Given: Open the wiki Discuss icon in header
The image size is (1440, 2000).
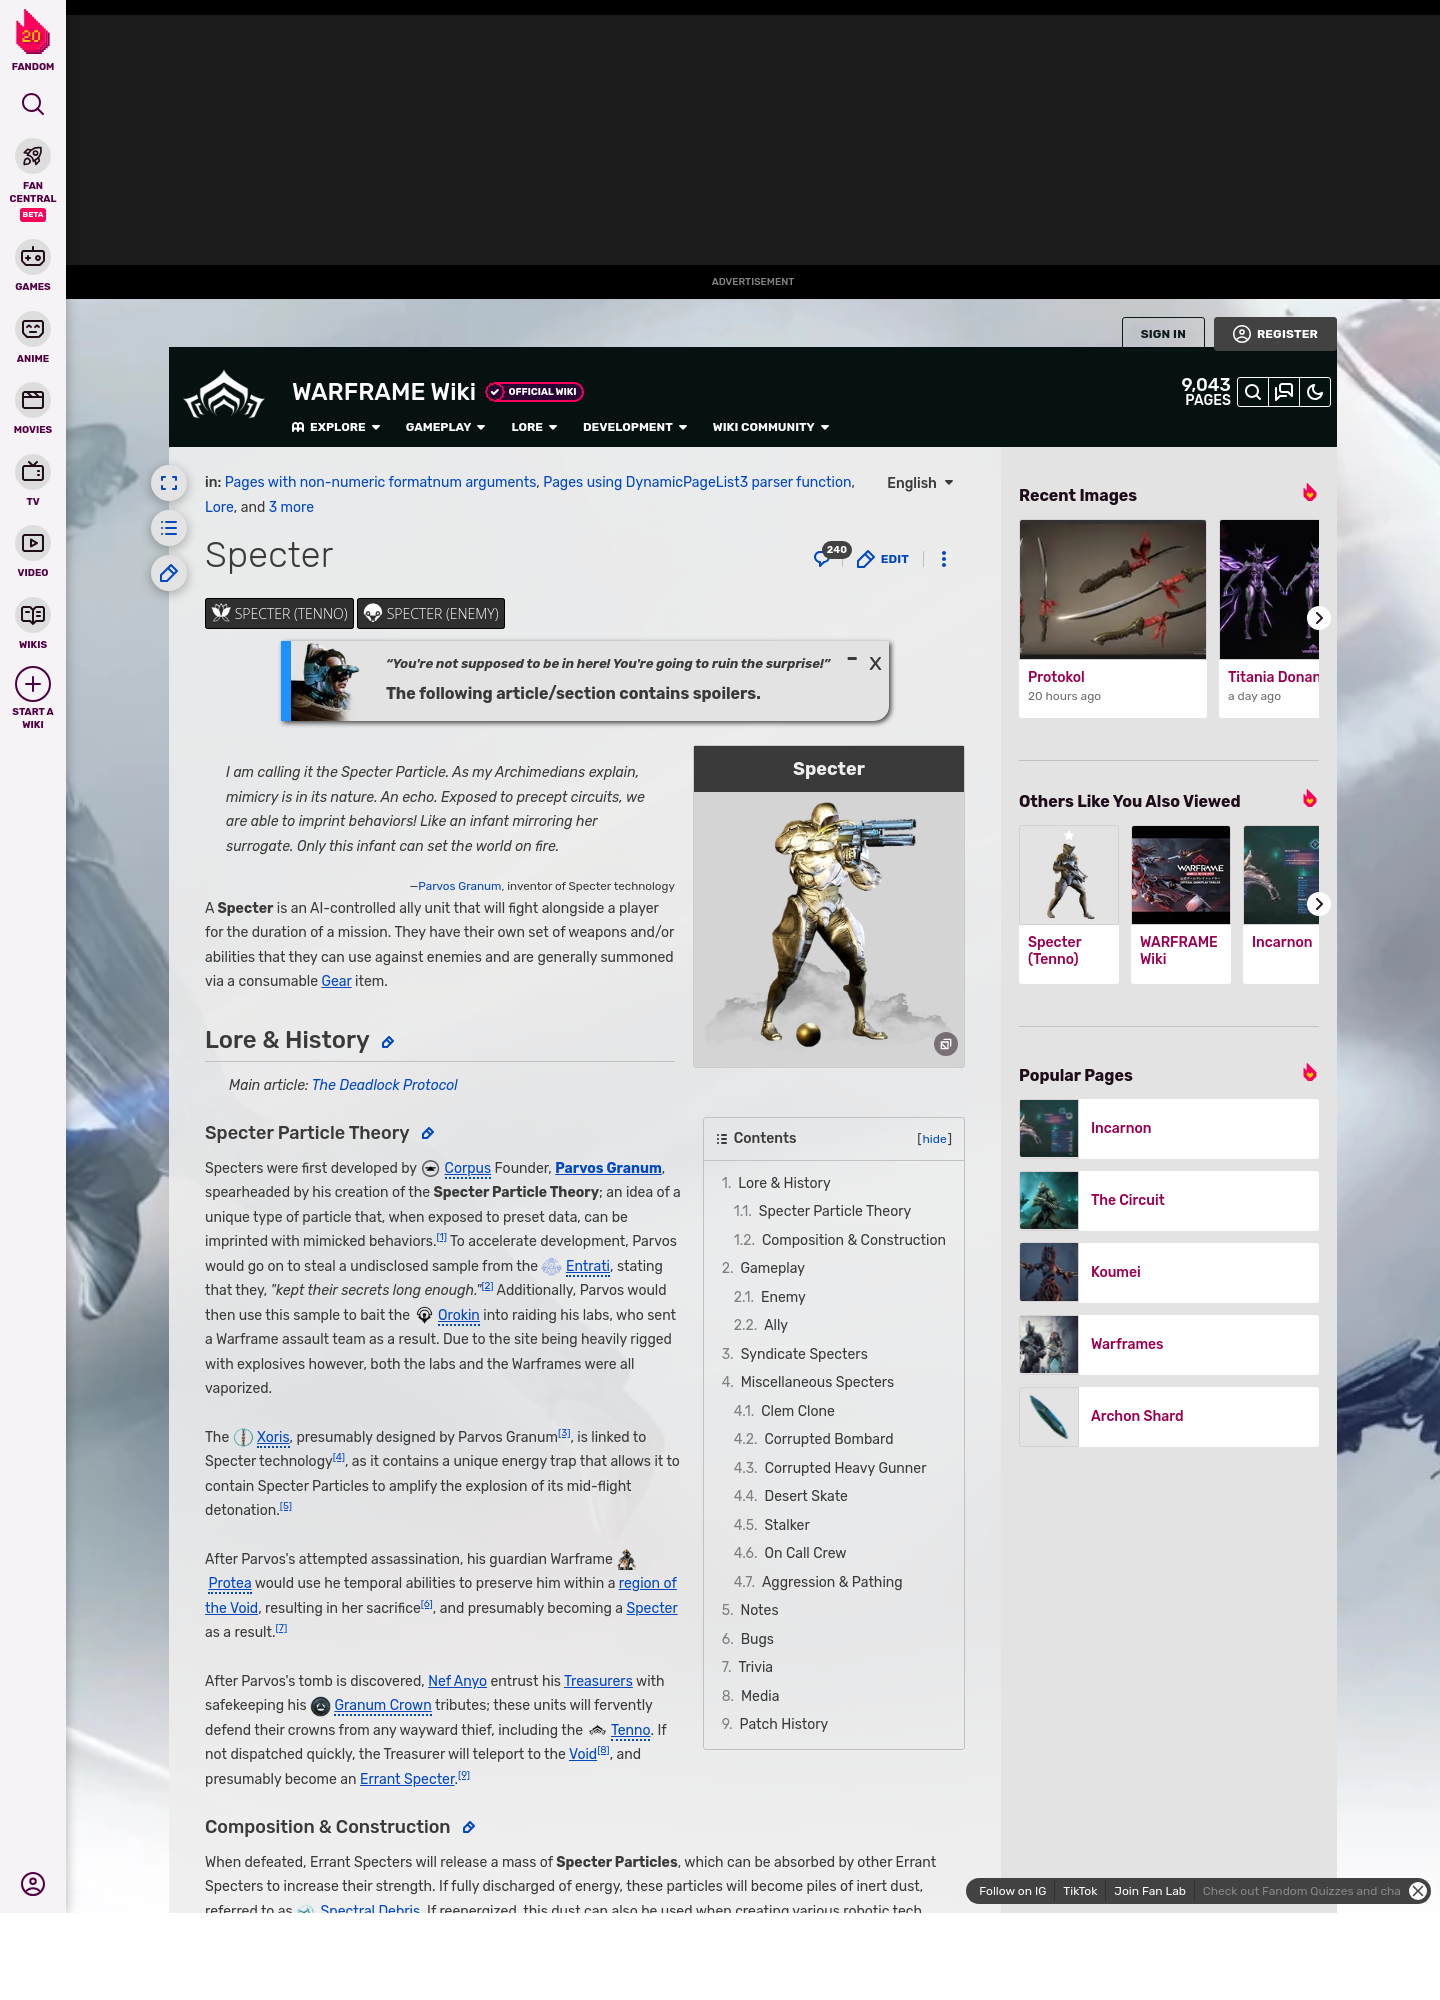Looking at the screenshot, I should (1284, 392).
